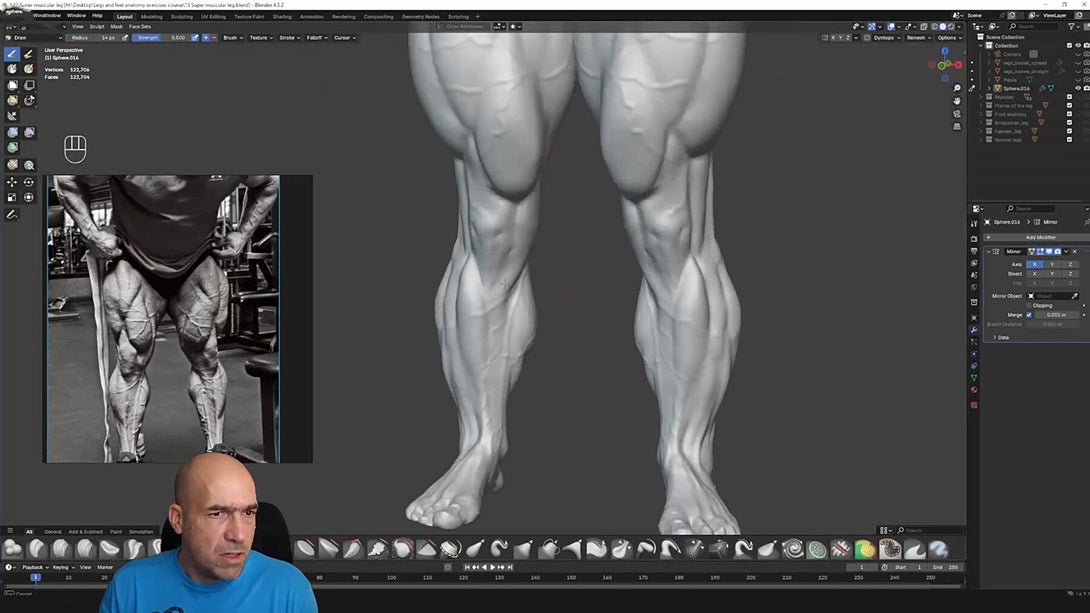Select the Box Mask tool
This screenshot has width=1090, height=613.
pyautogui.click(x=12, y=85)
